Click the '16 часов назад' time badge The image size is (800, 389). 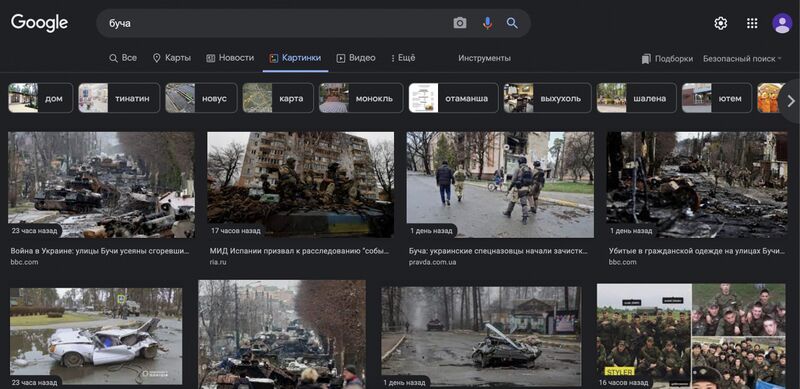click(x=624, y=382)
